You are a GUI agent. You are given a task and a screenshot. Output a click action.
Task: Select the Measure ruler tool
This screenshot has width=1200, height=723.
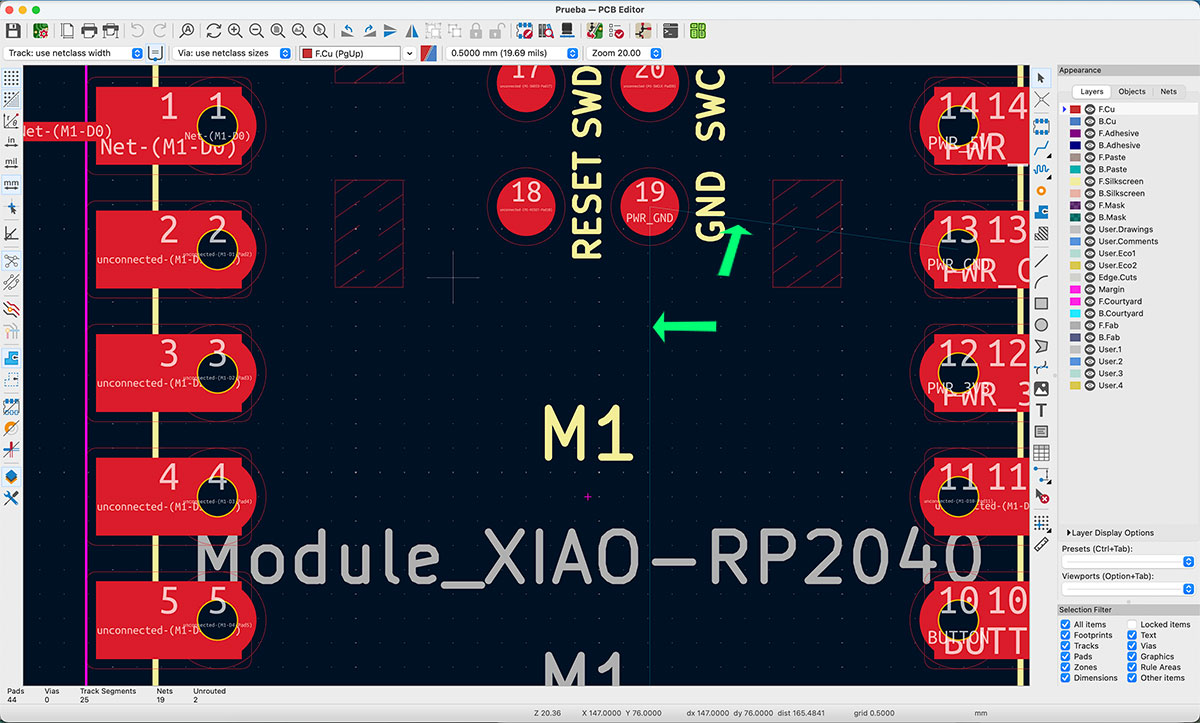pos(1041,544)
